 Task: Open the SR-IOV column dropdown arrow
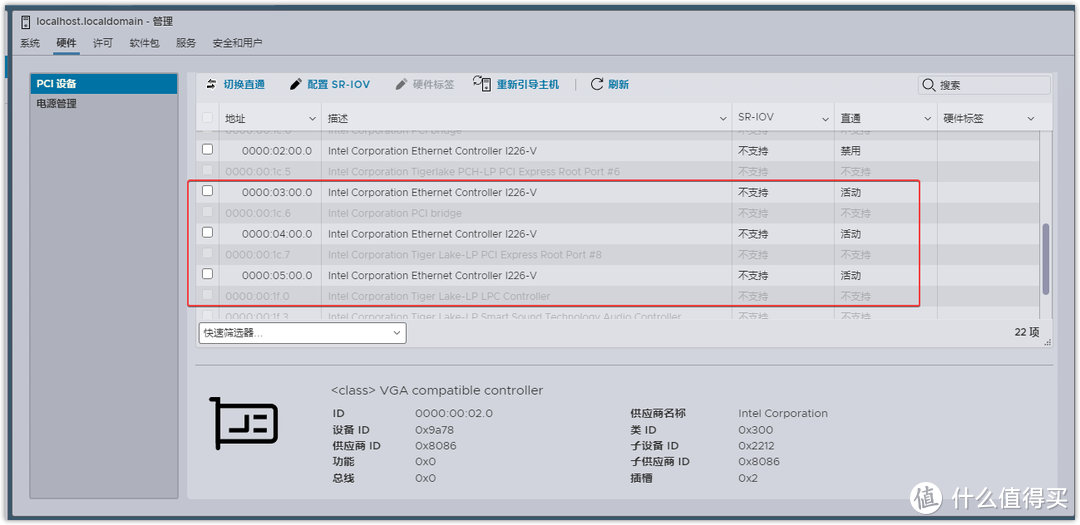click(x=825, y=119)
